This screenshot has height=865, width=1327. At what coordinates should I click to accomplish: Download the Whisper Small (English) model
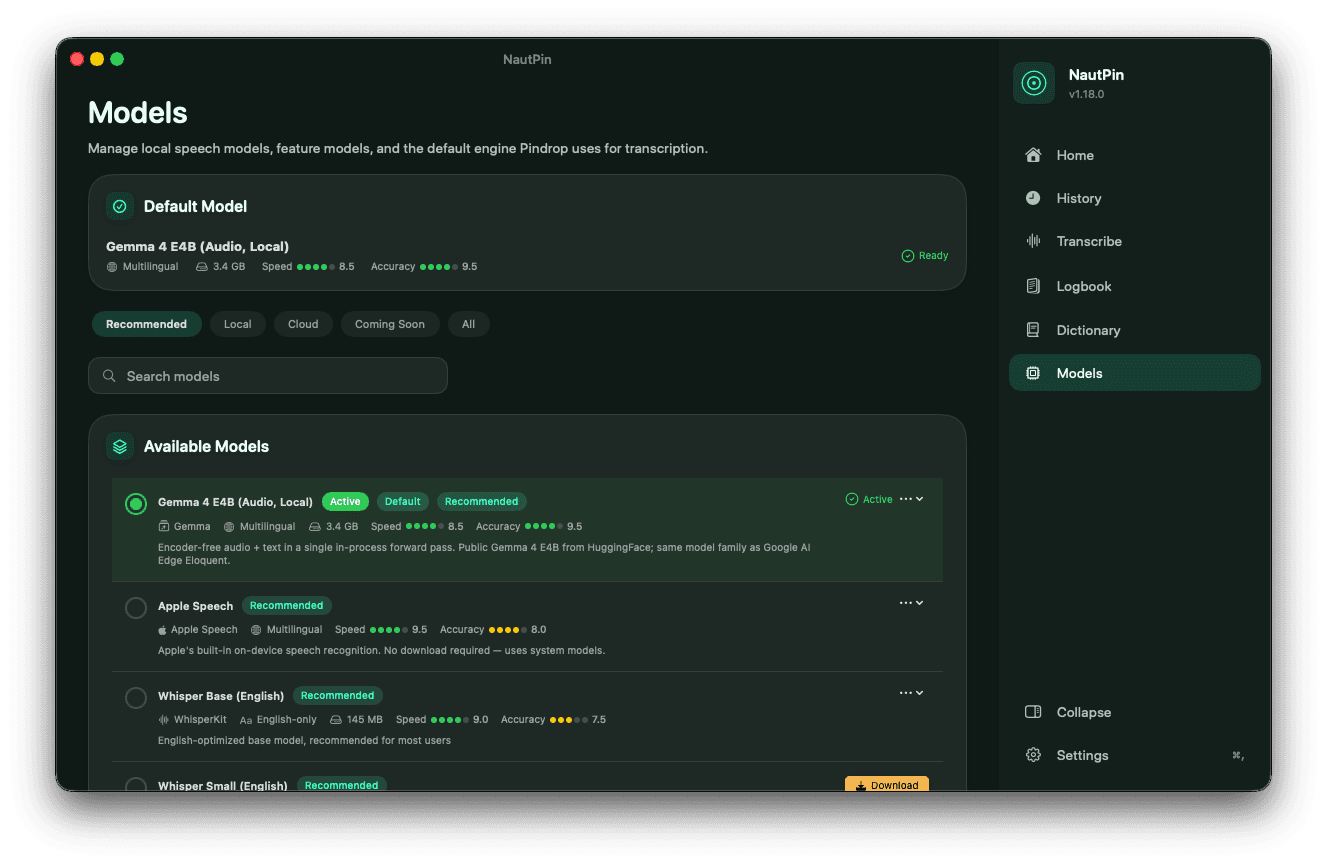[887, 785]
